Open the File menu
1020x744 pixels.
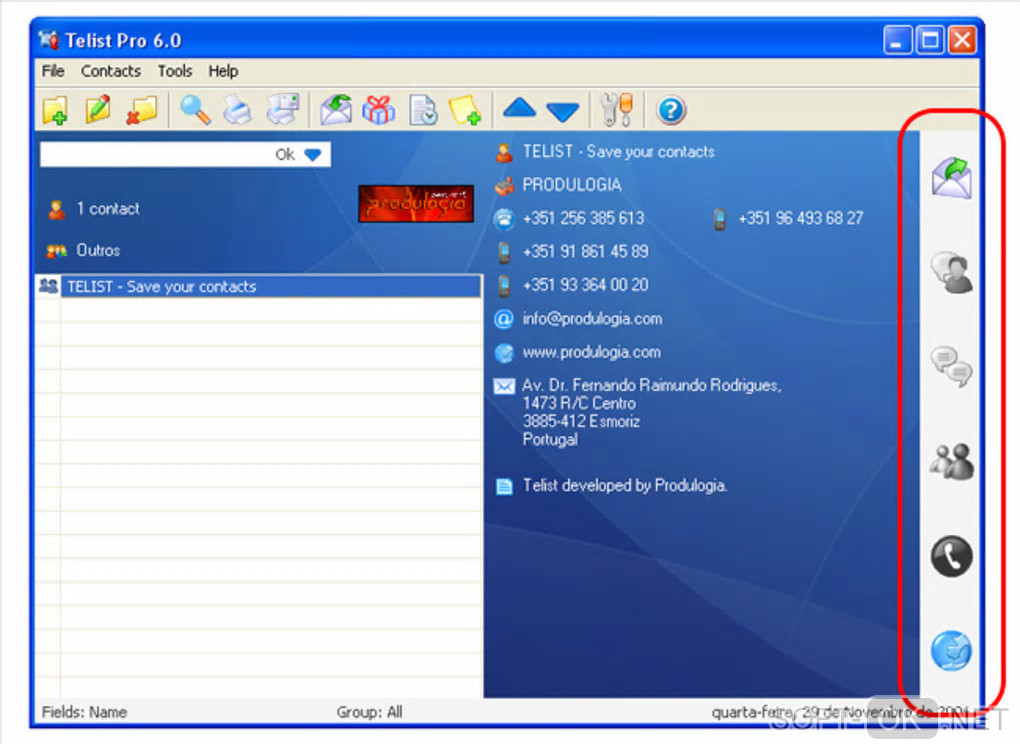click(53, 71)
